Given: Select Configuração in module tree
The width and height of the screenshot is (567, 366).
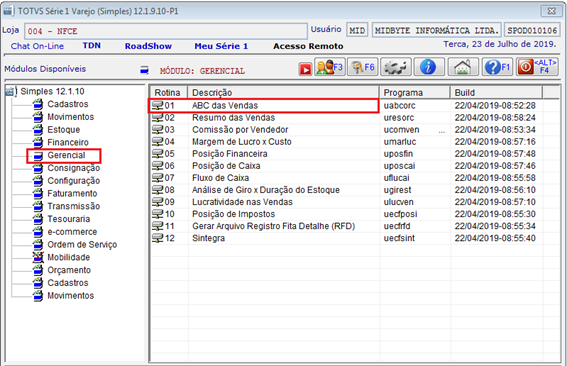Looking at the screenshot, I should [74, 181].
